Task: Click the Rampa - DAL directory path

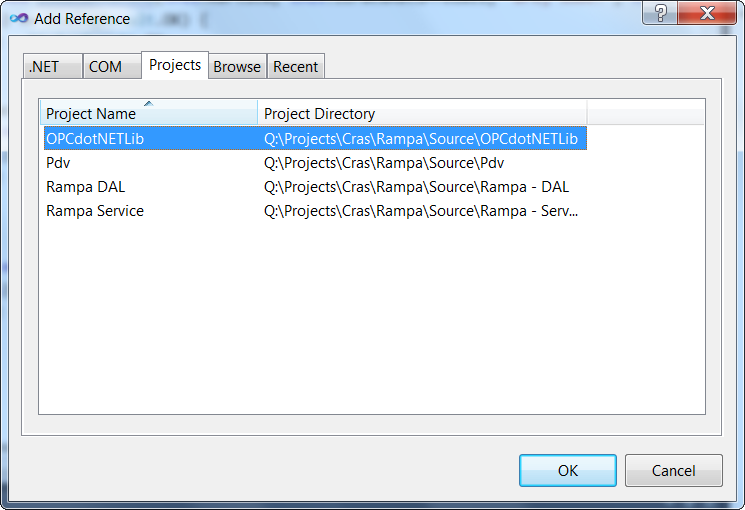Action: pyautogui.click(x=416, y=187)
